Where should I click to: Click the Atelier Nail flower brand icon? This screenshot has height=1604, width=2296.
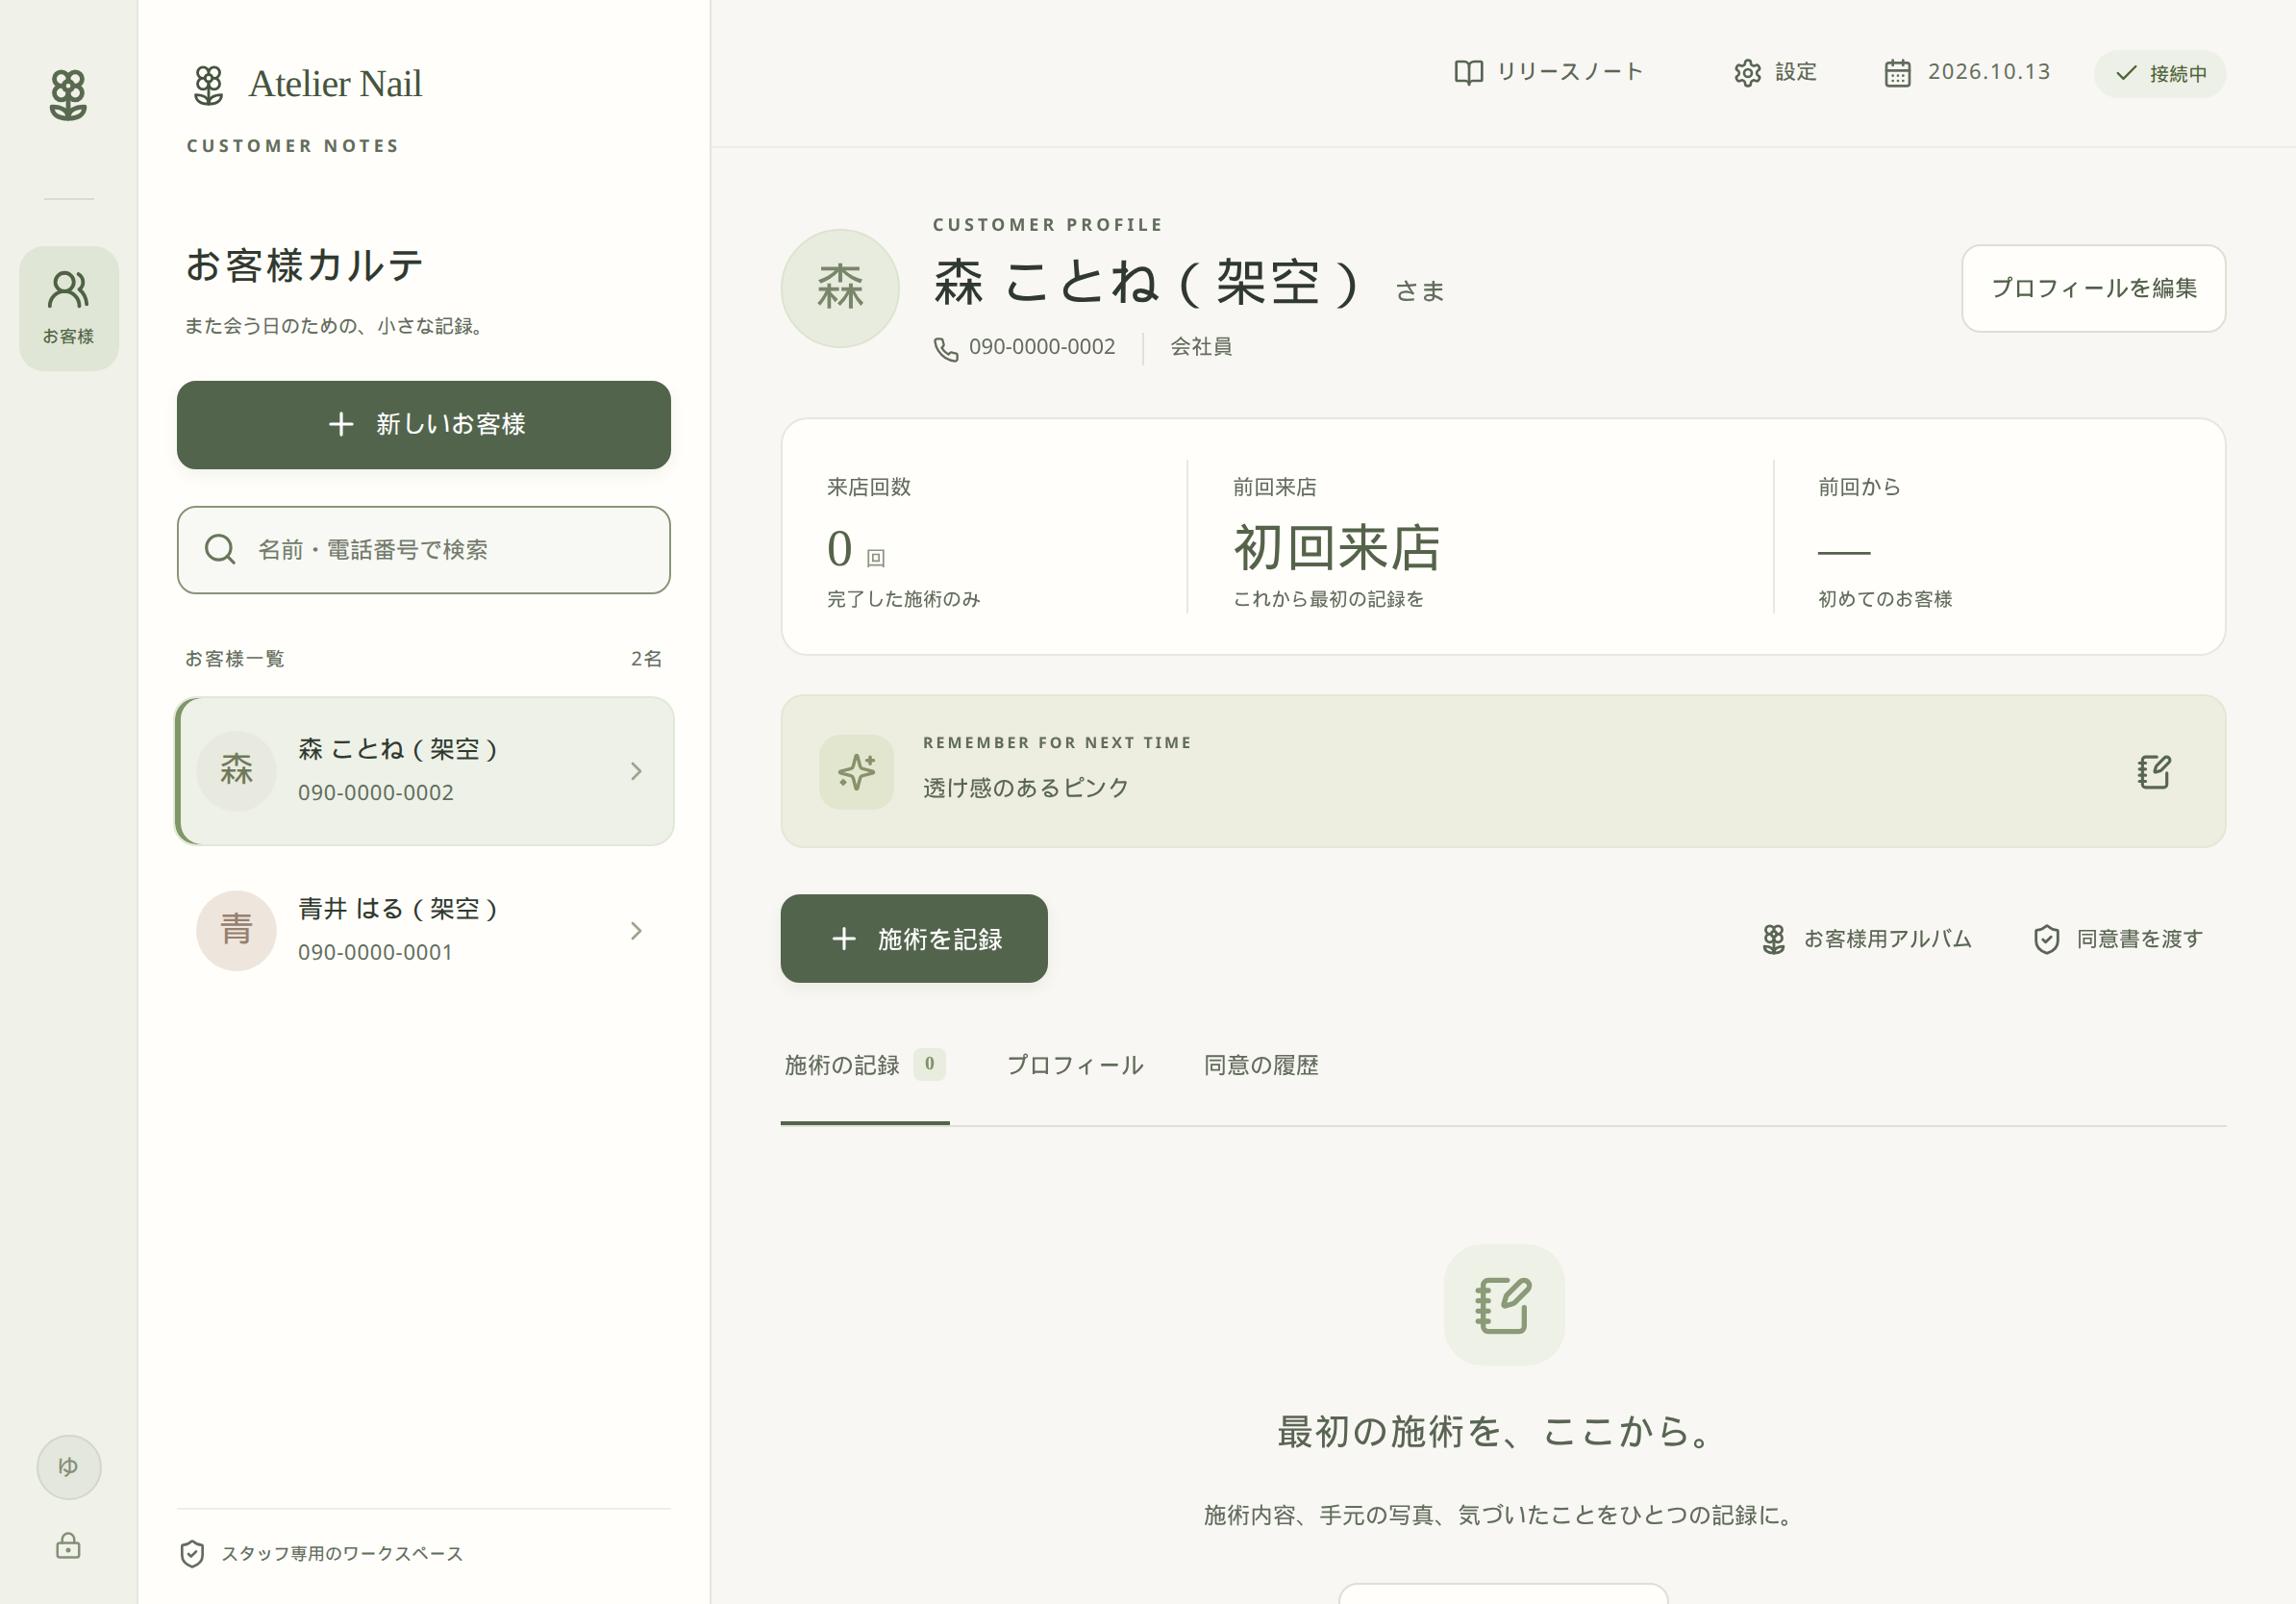(x=208, y=85)
